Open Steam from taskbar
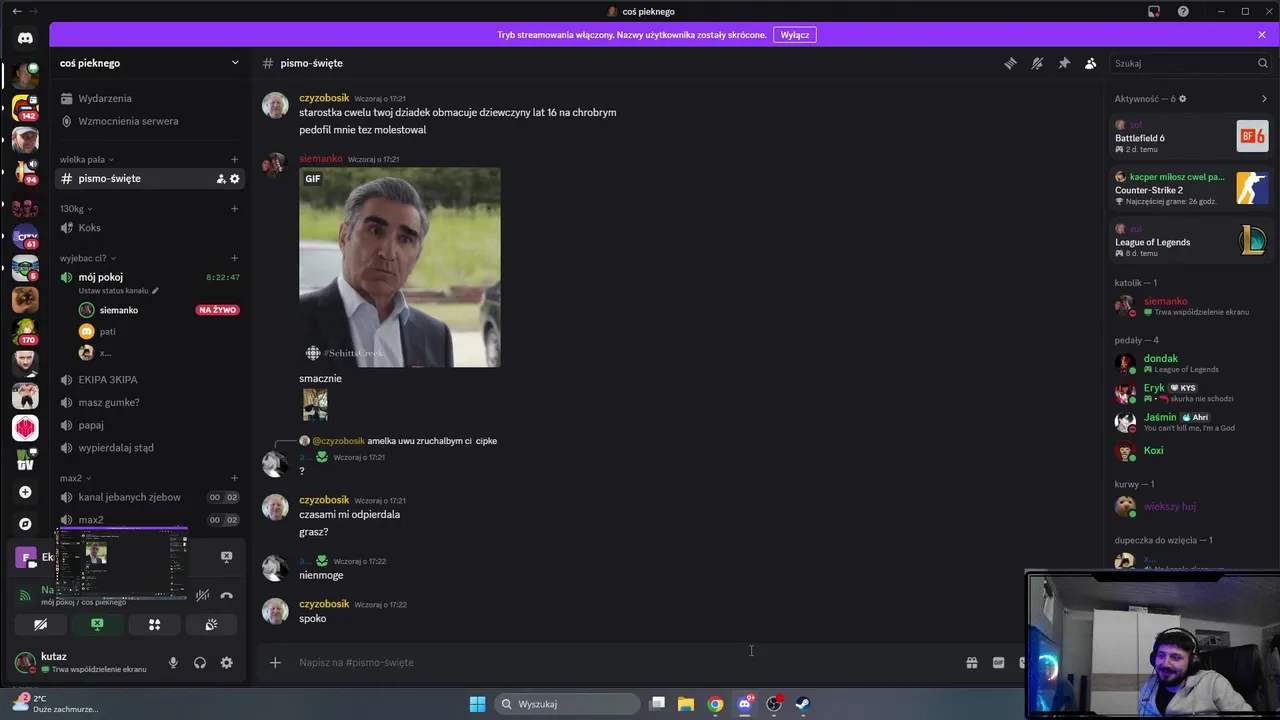 point(802,704)
